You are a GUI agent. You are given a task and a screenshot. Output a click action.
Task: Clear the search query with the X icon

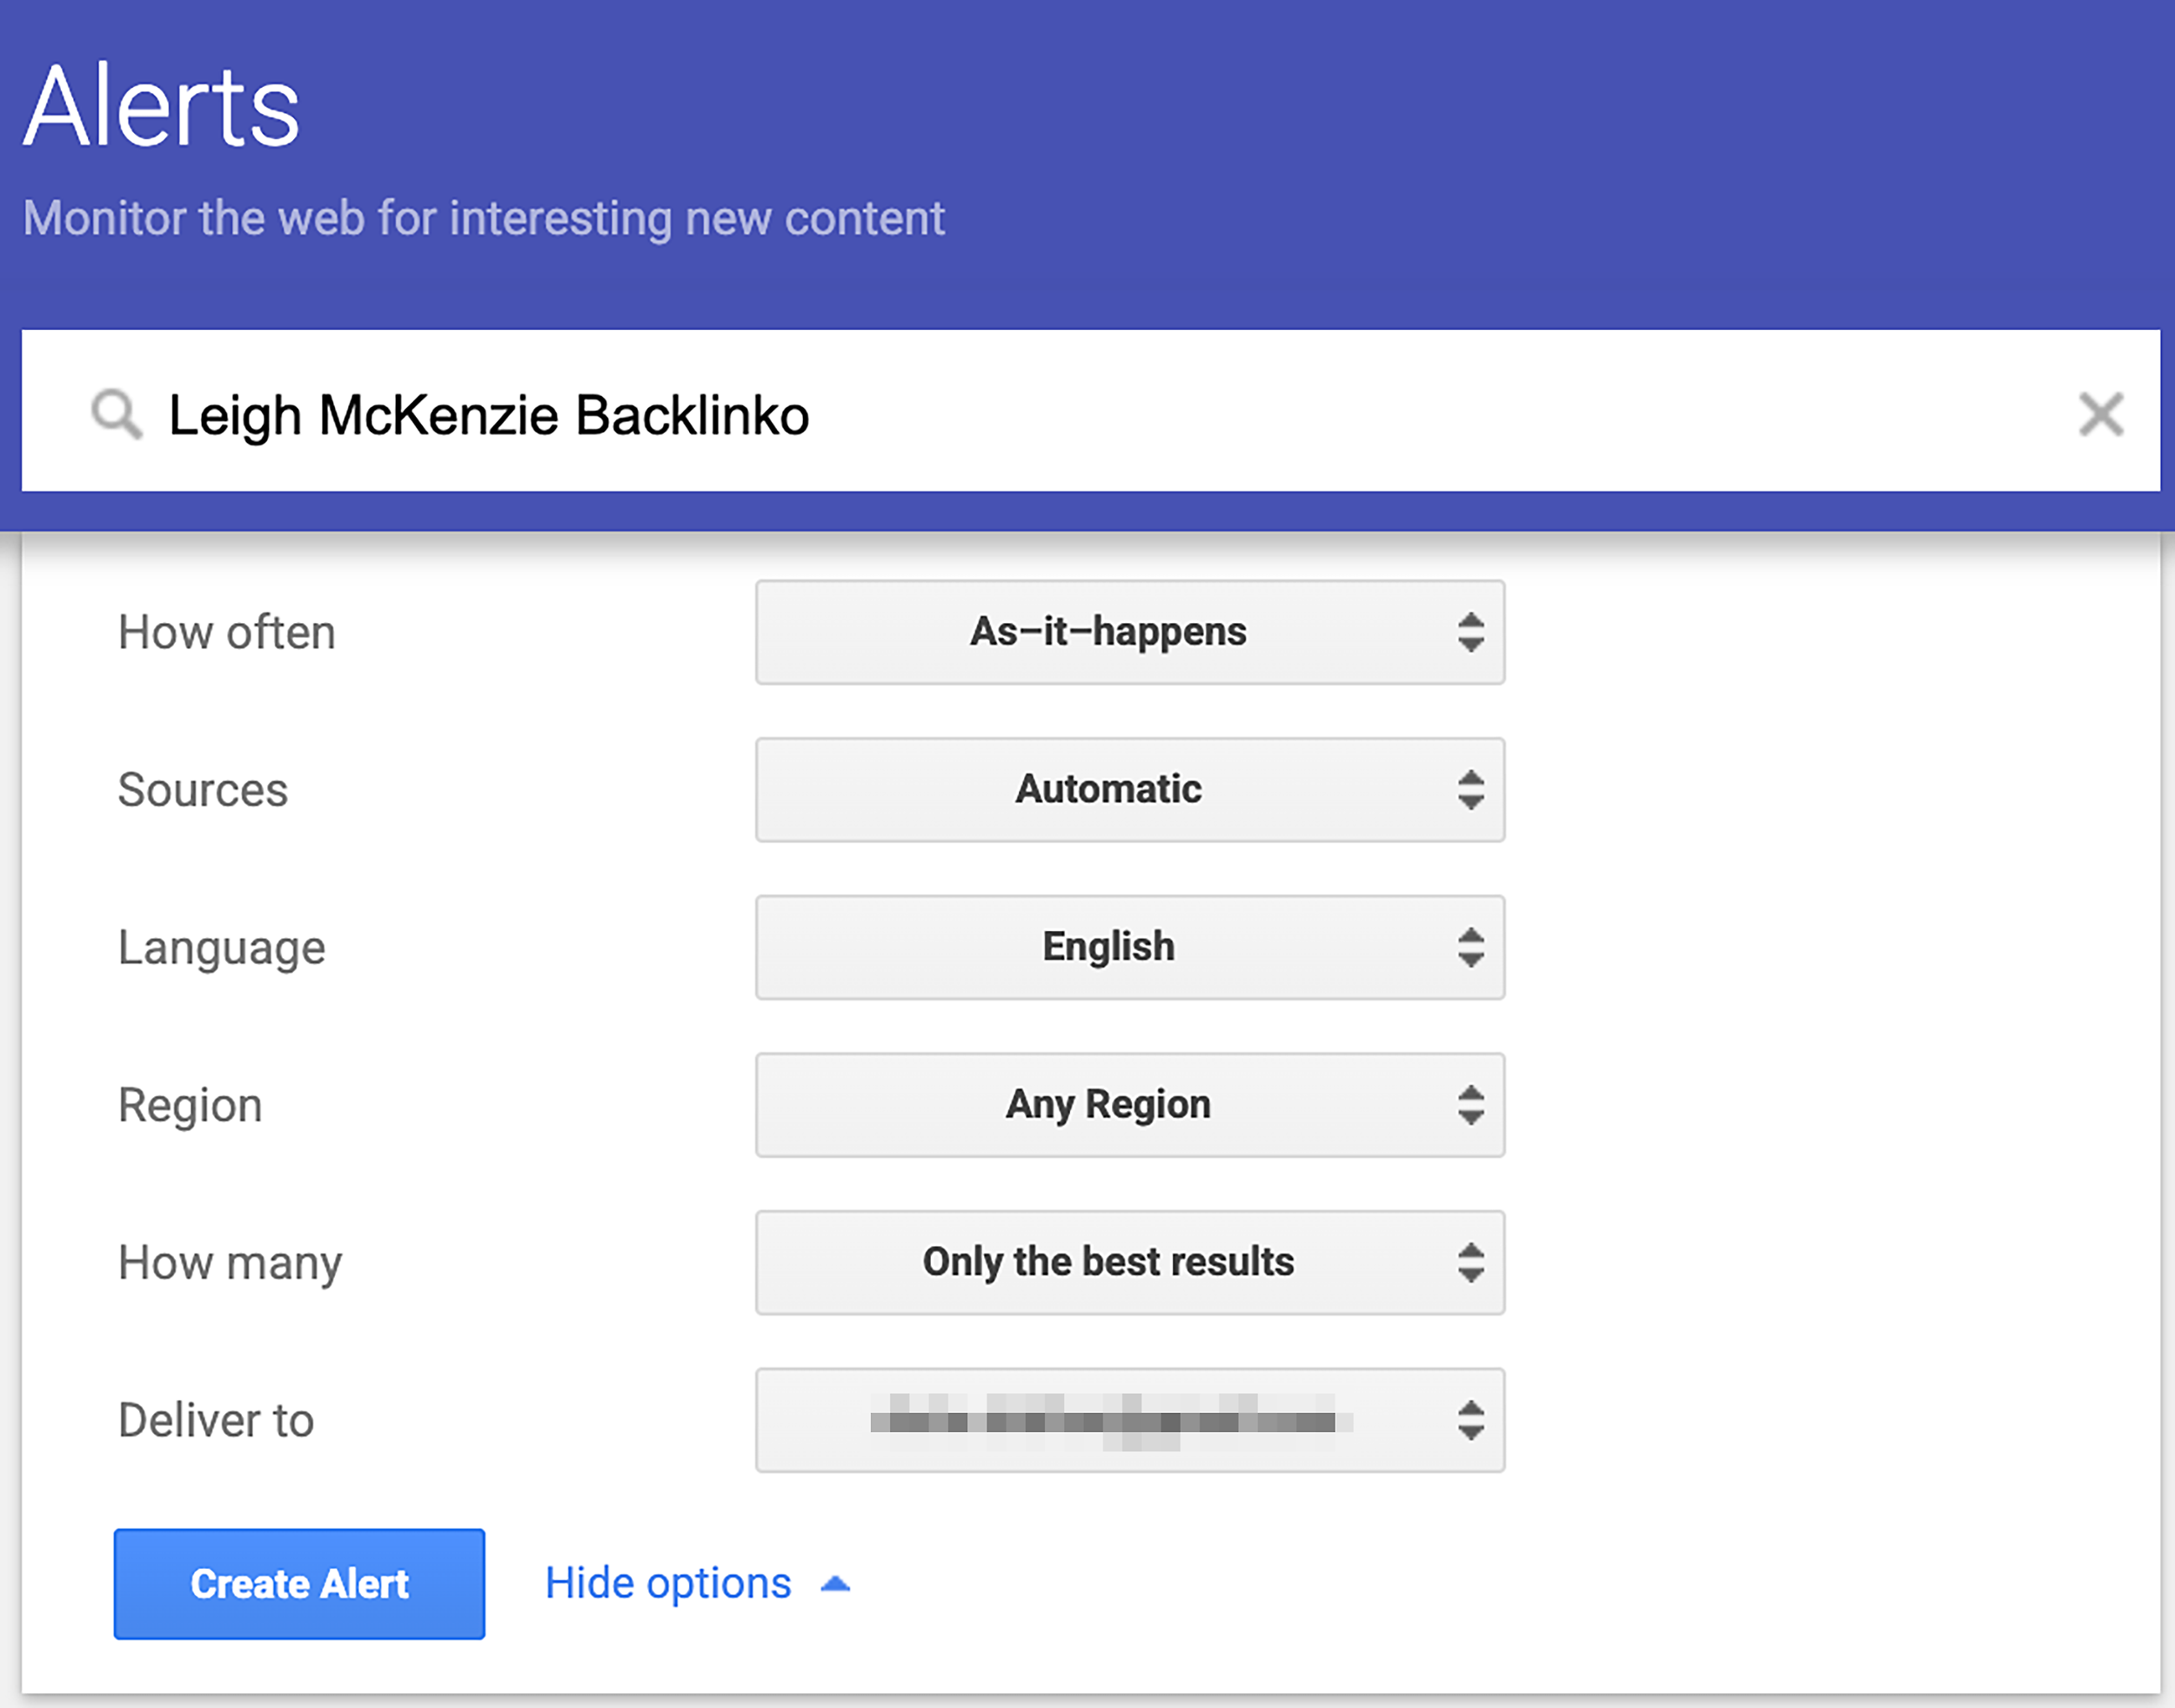tap(2100, 414)
